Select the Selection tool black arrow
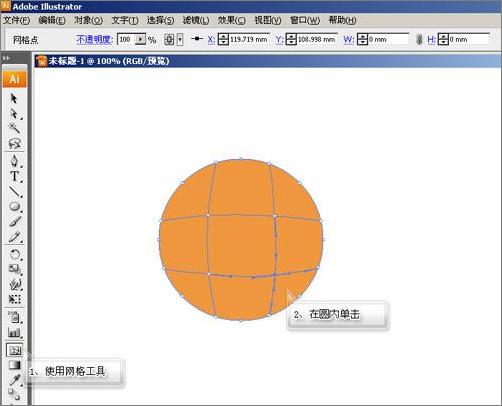The width and height of the screenshot is (502, 406). (x=14, y=98)
